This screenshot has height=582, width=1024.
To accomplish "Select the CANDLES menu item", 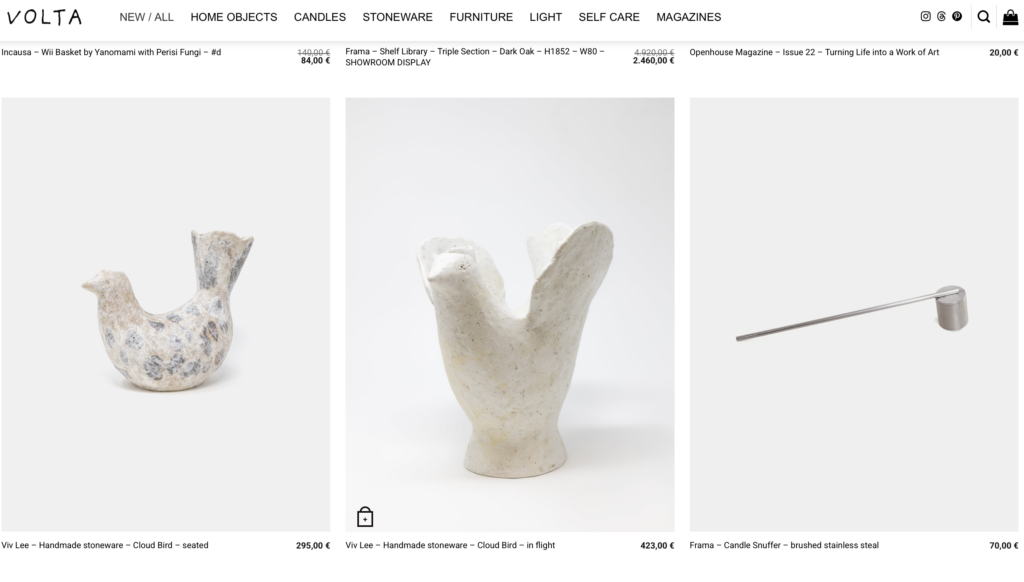I will pyautogui.click(x=320, y=17).
